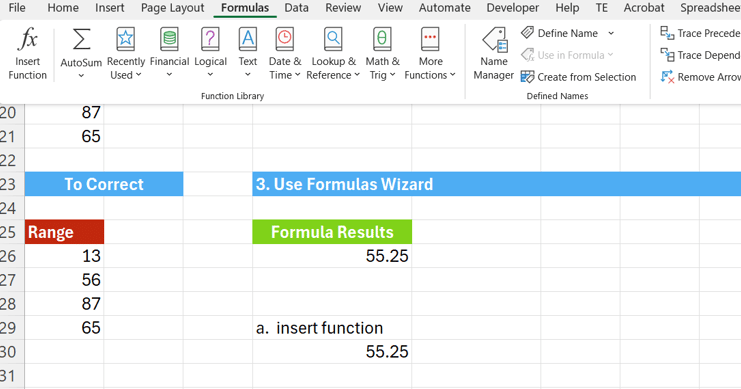Open the Name Manager
This screenshot has width=741, height=389.
pyautogui.click(x=494, y=53)
